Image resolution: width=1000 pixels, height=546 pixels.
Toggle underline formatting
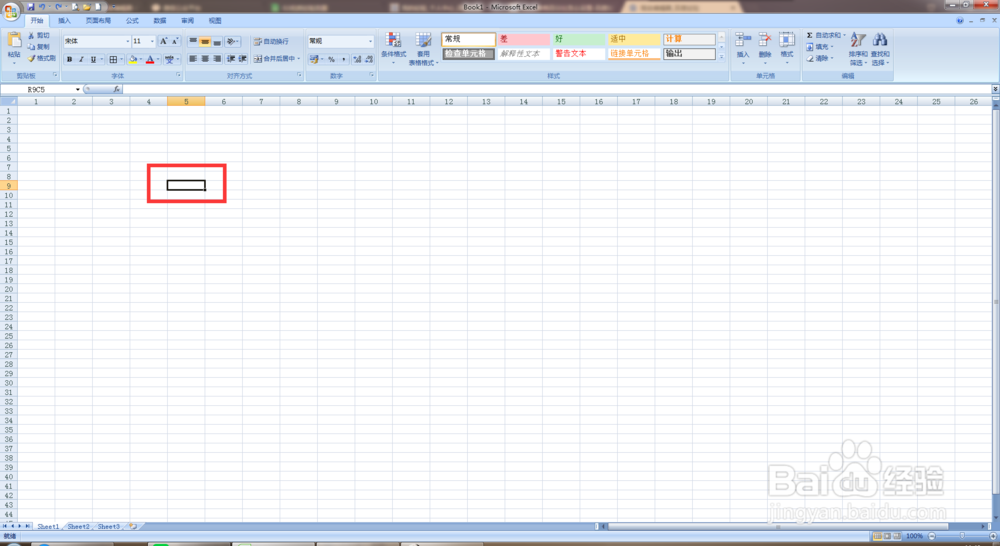coord(93,59)
